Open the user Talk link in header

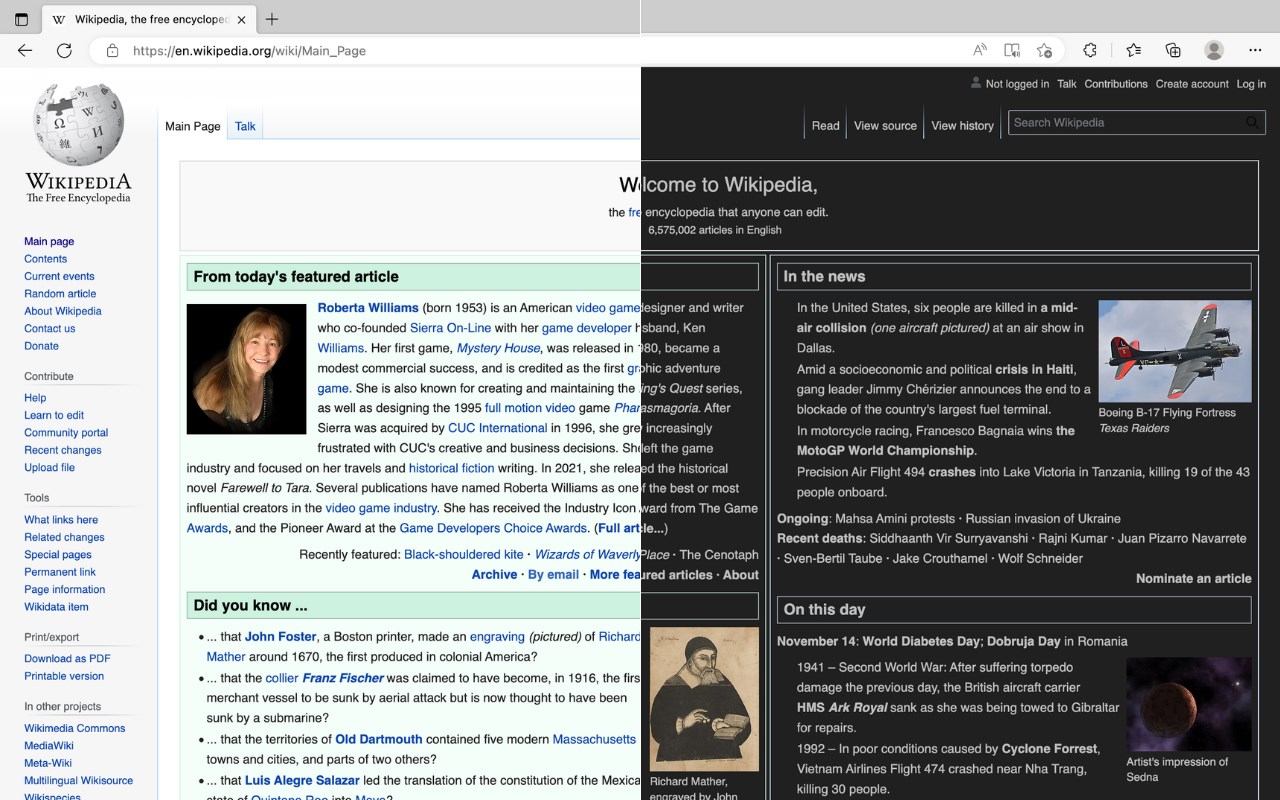click(1067, 84)
